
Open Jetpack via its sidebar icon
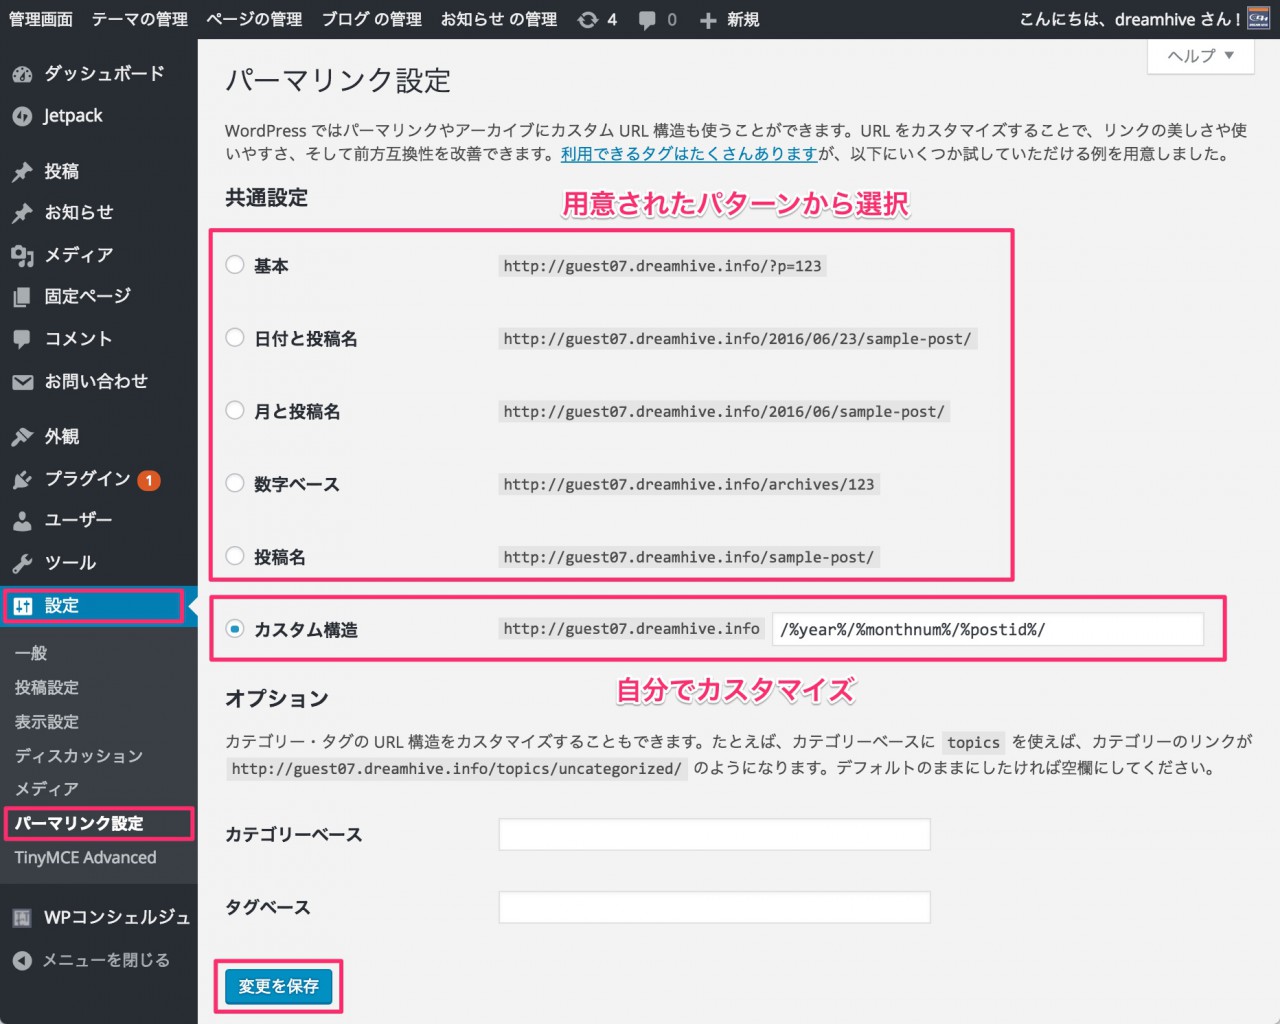point(22,116)
